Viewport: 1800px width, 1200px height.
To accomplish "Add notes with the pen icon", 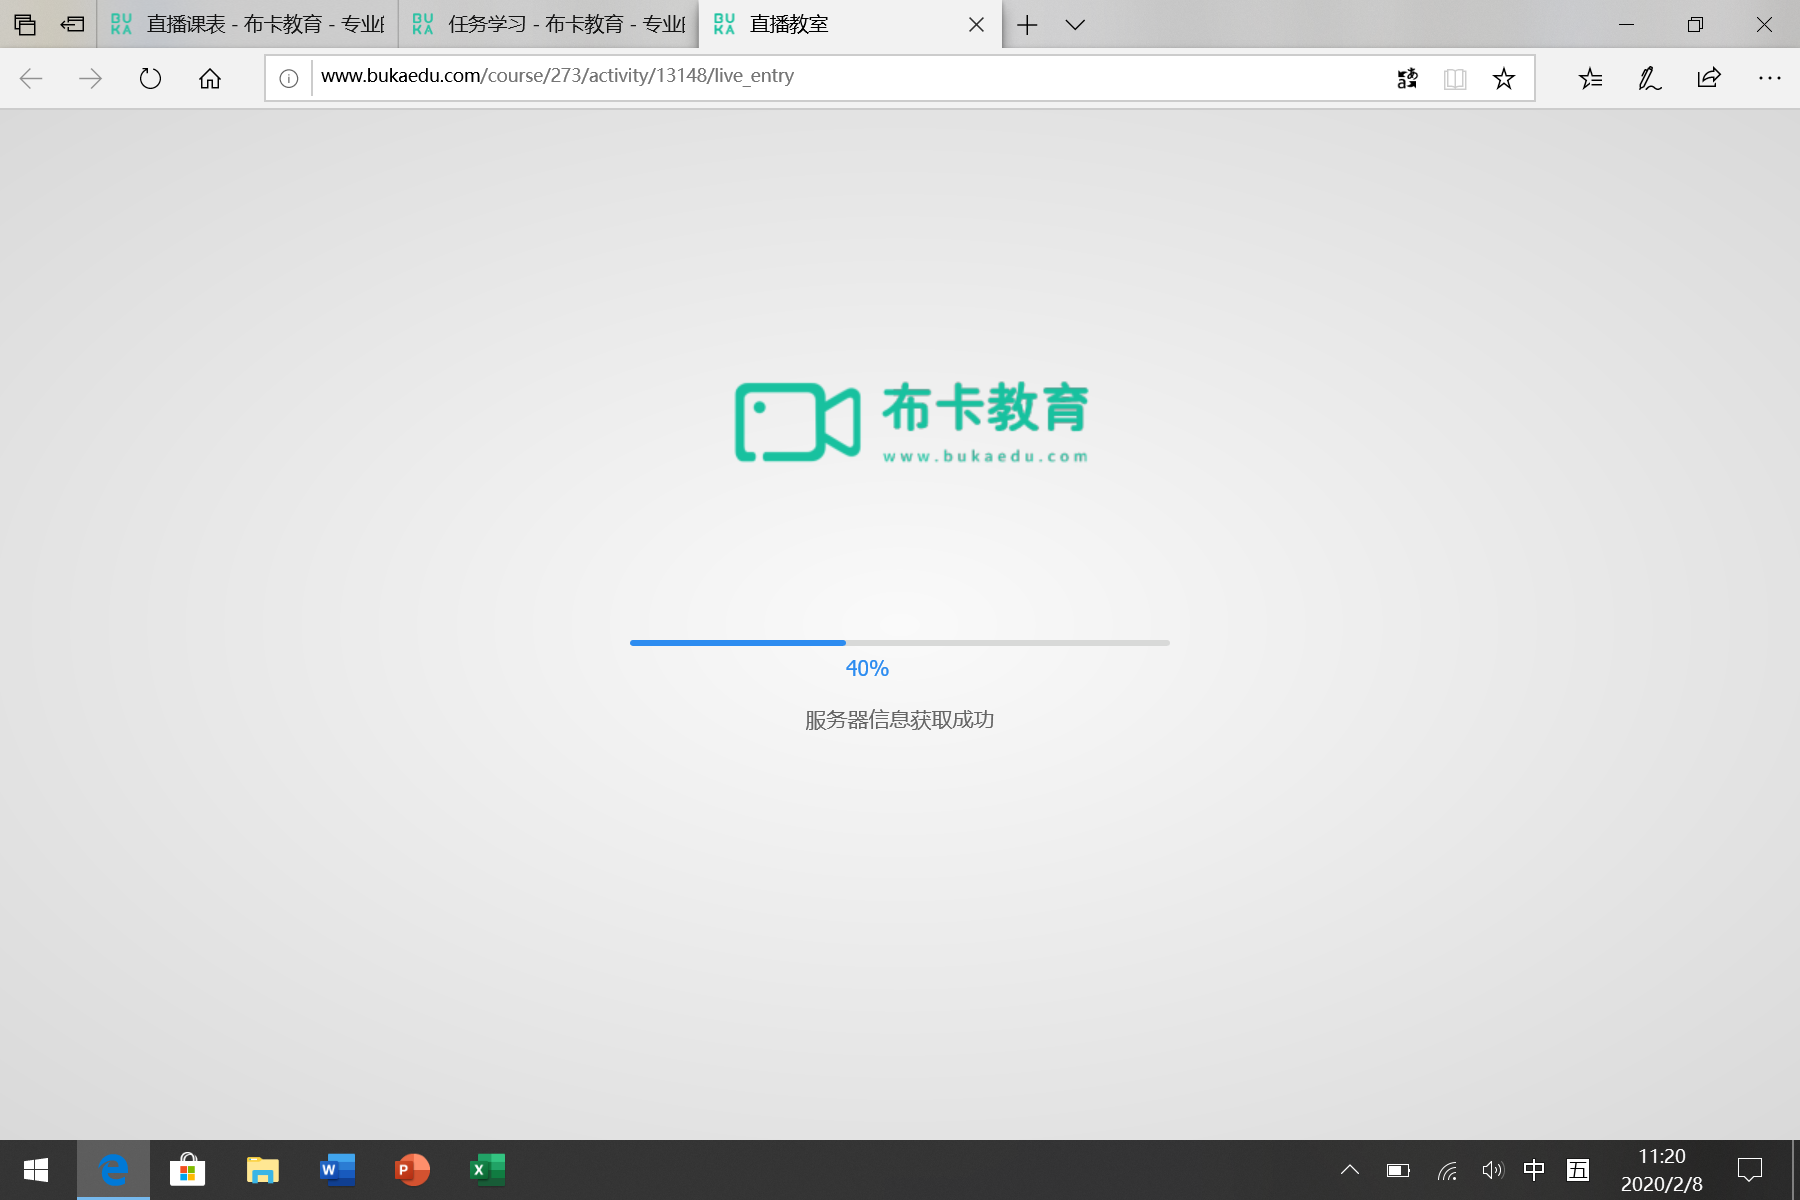I will pos(1650,78).
